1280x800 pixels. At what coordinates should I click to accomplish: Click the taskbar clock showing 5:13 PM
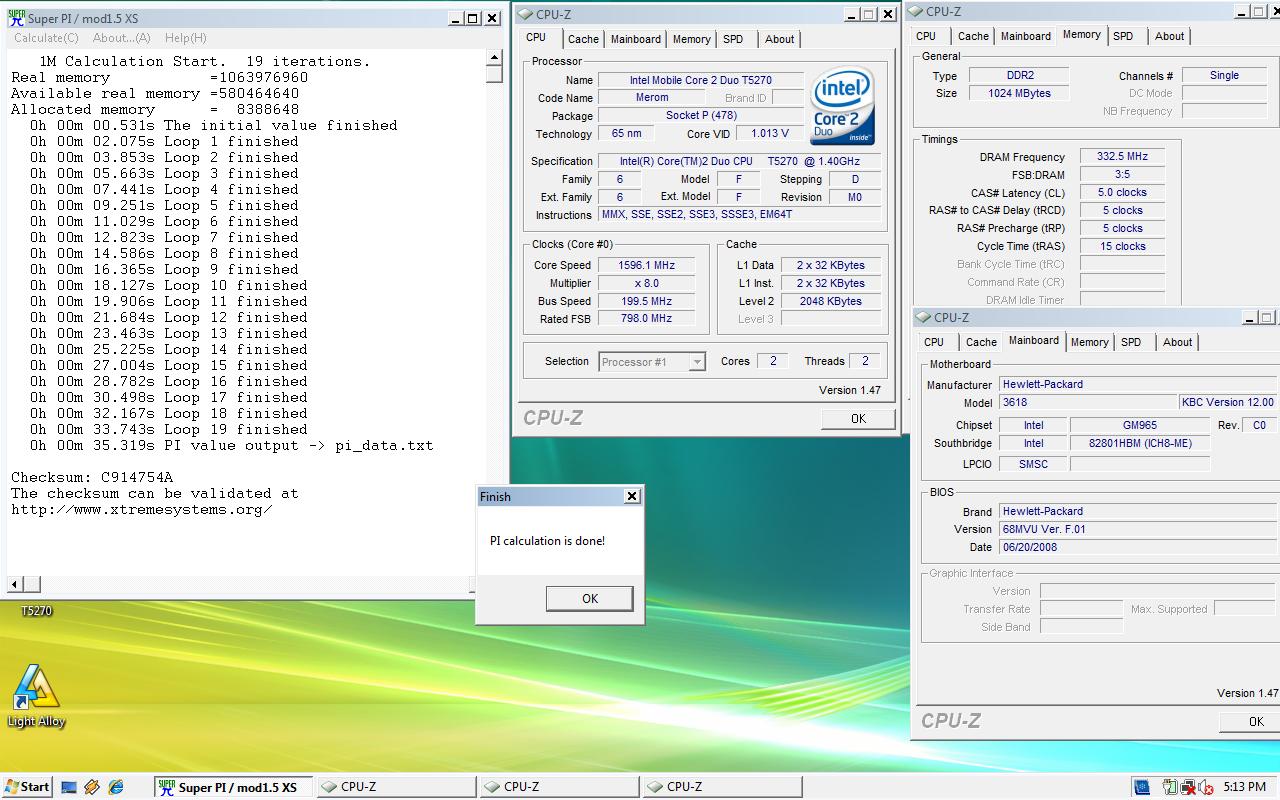point(1243,787)
